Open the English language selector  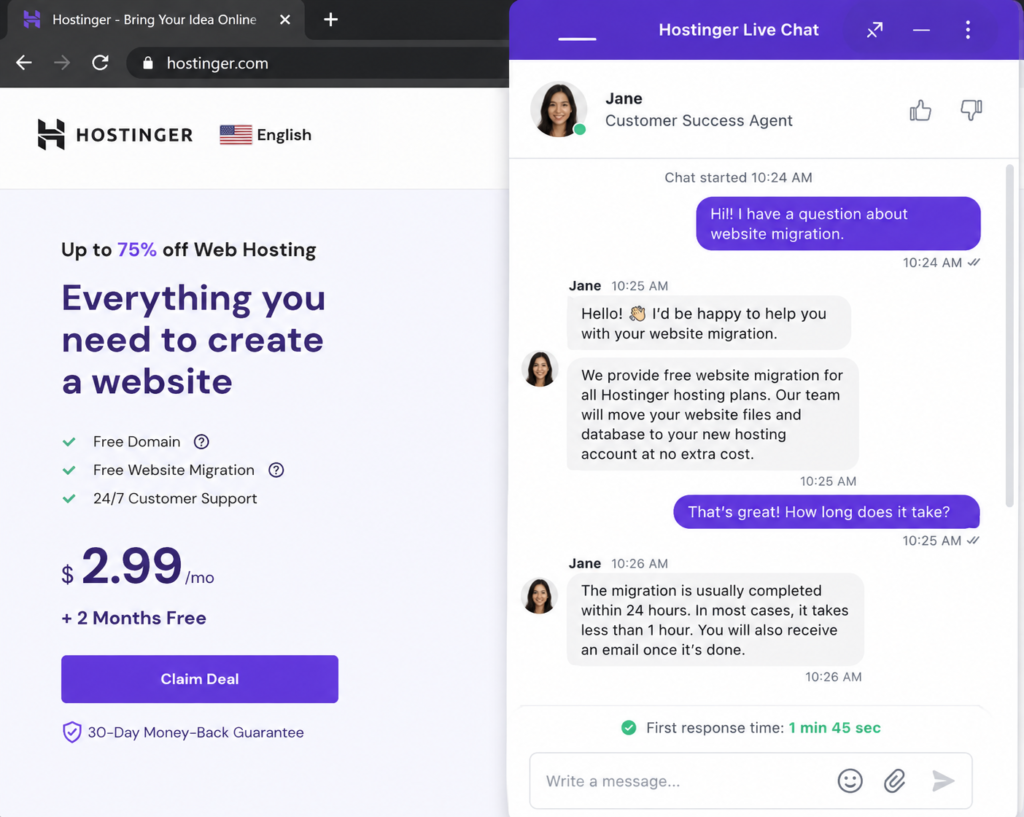coord(266,135)
